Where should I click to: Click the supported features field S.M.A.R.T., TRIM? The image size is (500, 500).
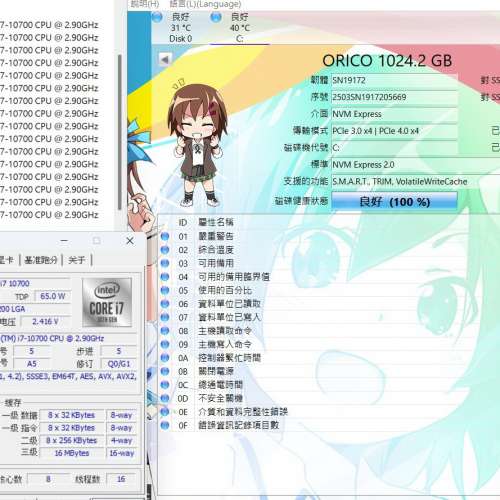[x=416, y=182]
